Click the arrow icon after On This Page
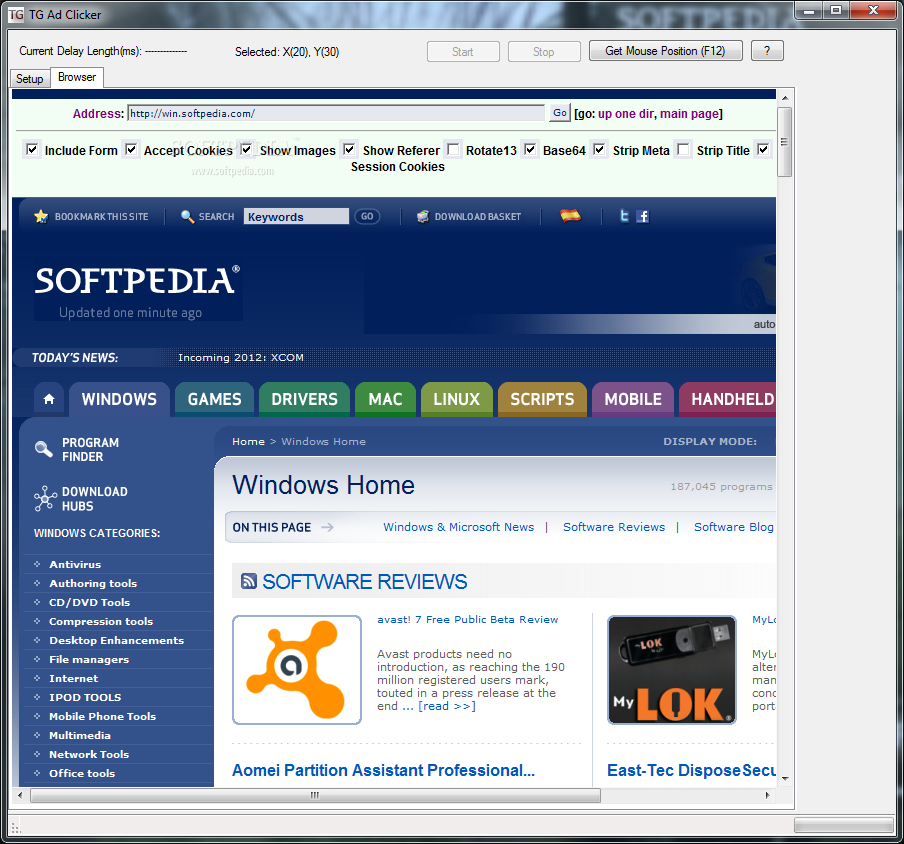 click(327, 527)
